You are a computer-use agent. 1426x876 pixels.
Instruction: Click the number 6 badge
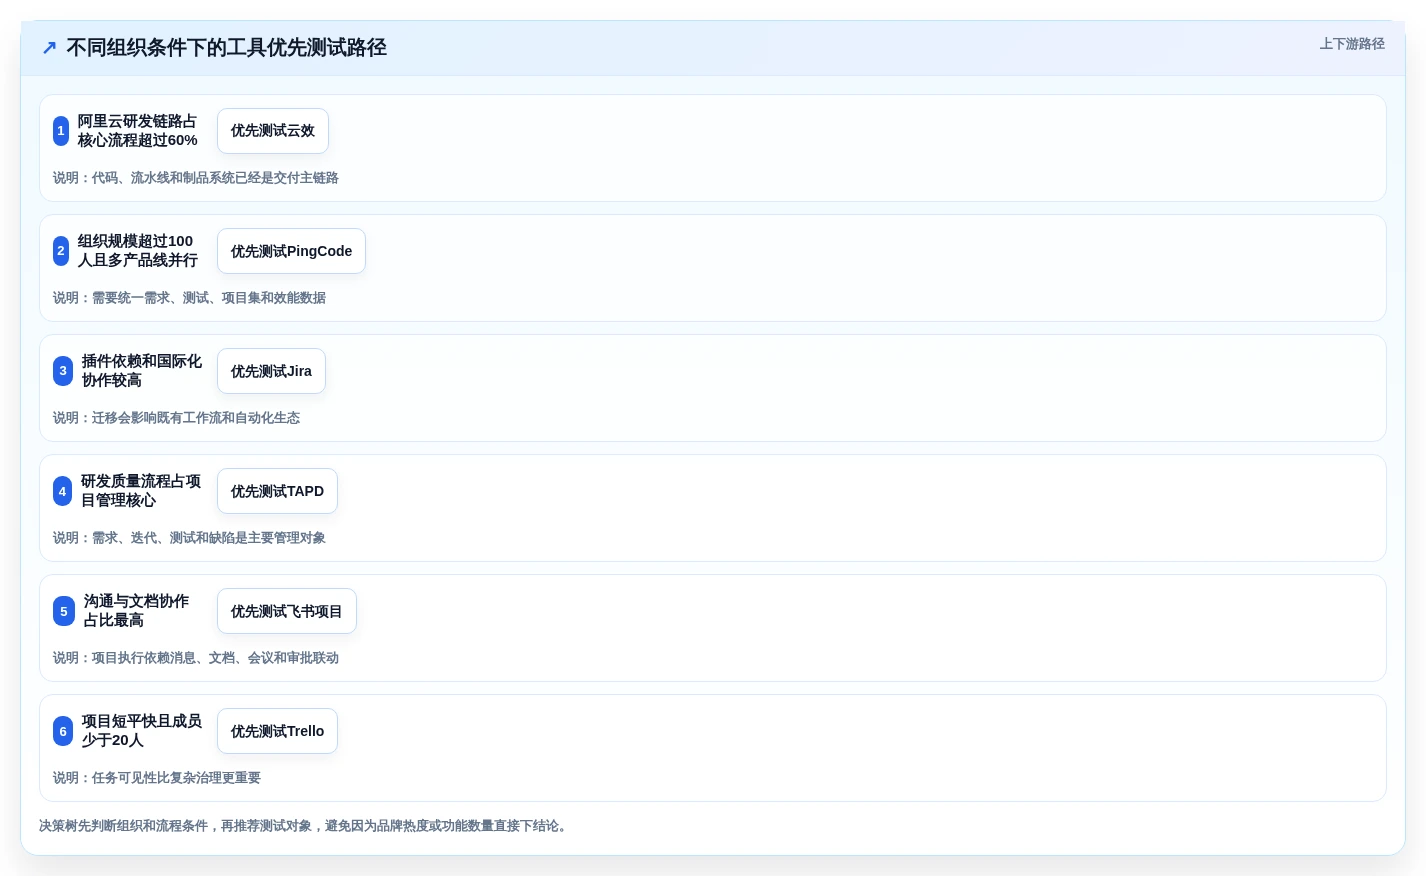click(x=63, y=731)
